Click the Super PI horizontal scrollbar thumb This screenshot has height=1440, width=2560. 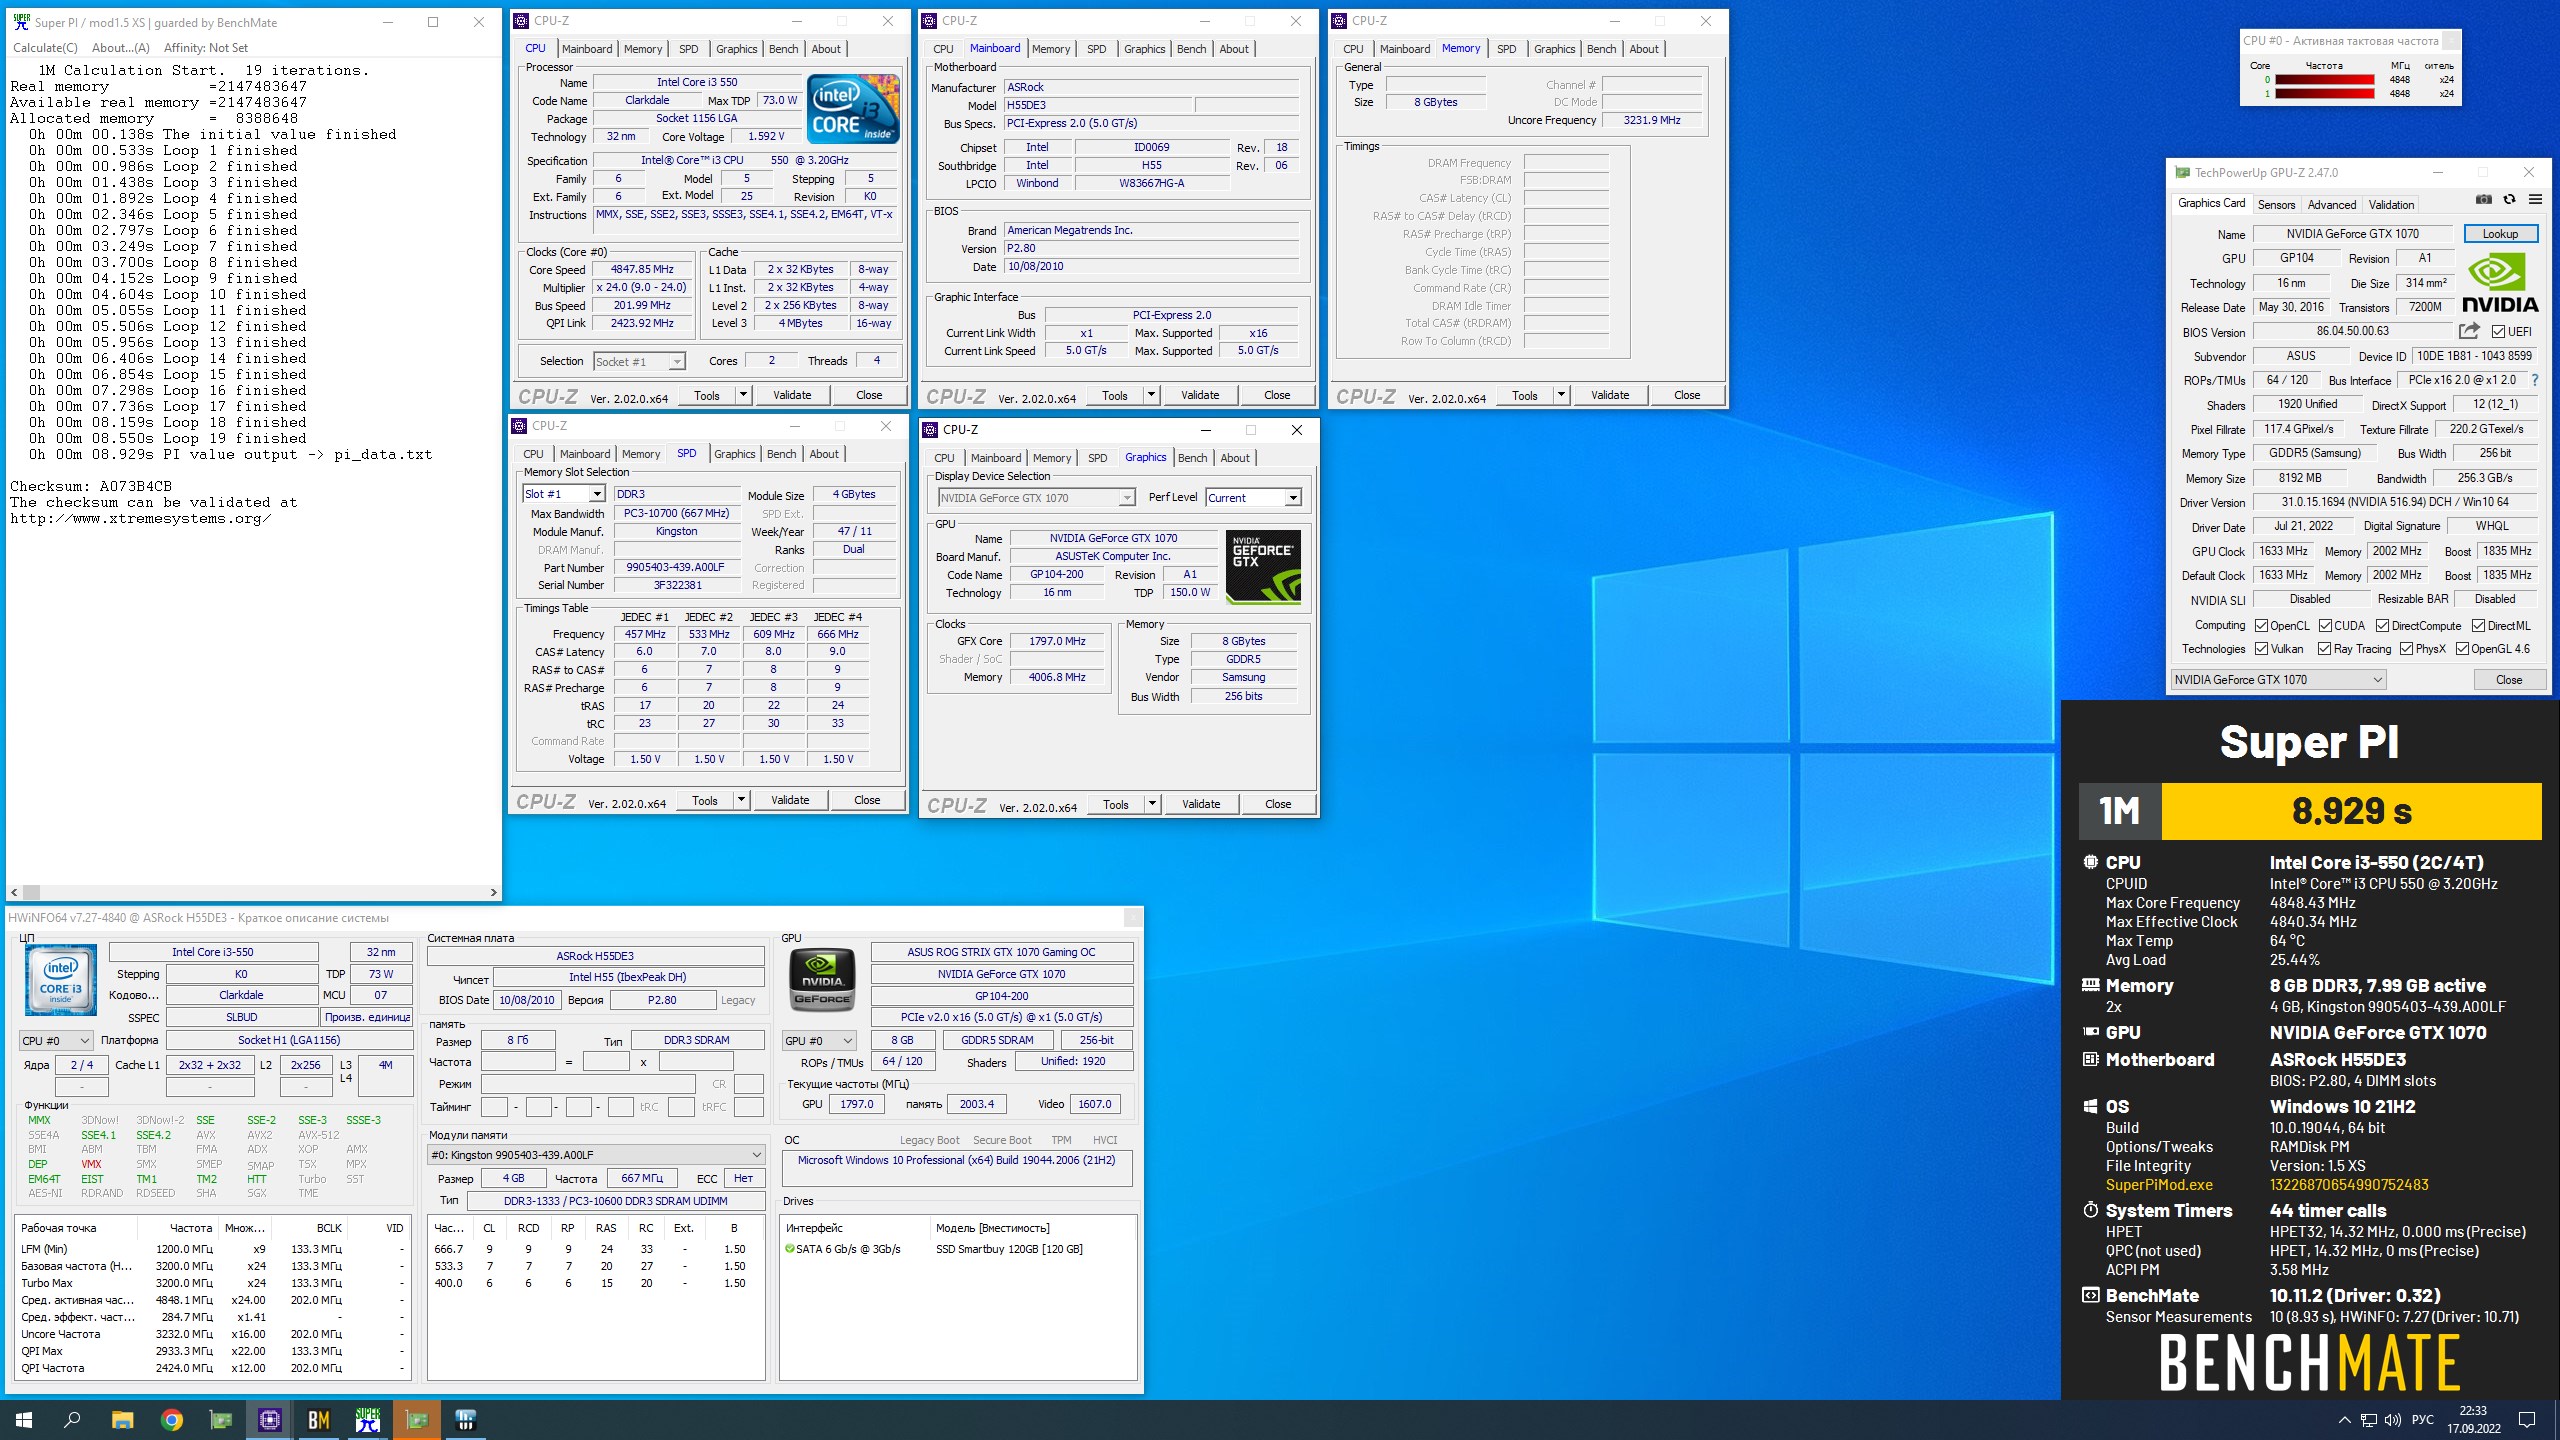click(x=31, y=892)
